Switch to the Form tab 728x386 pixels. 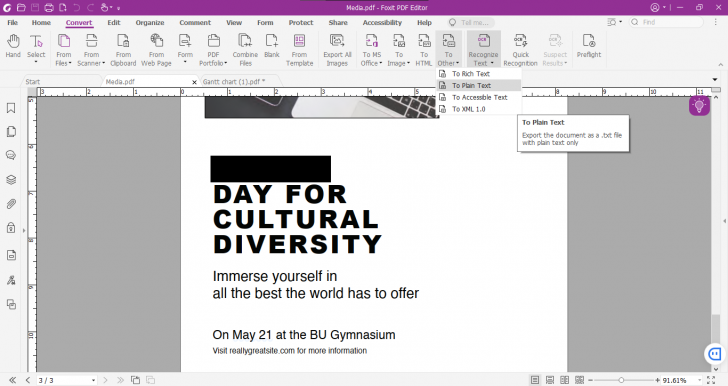pos(265,22)
